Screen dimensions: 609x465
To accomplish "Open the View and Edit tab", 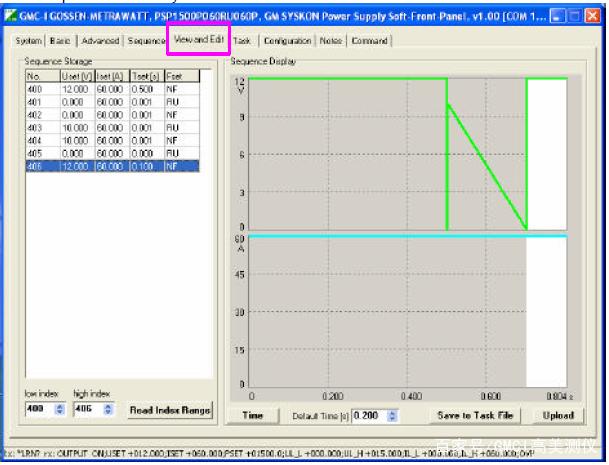I will pos(199,39).
